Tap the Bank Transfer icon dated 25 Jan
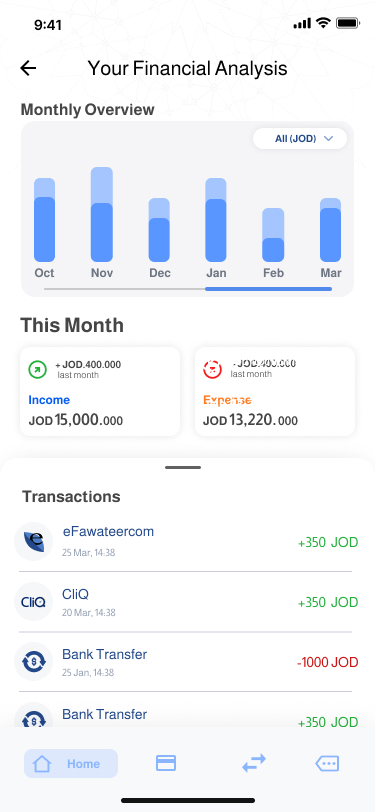Viewport: 375px width, 812px height. [x=34, y=661]
